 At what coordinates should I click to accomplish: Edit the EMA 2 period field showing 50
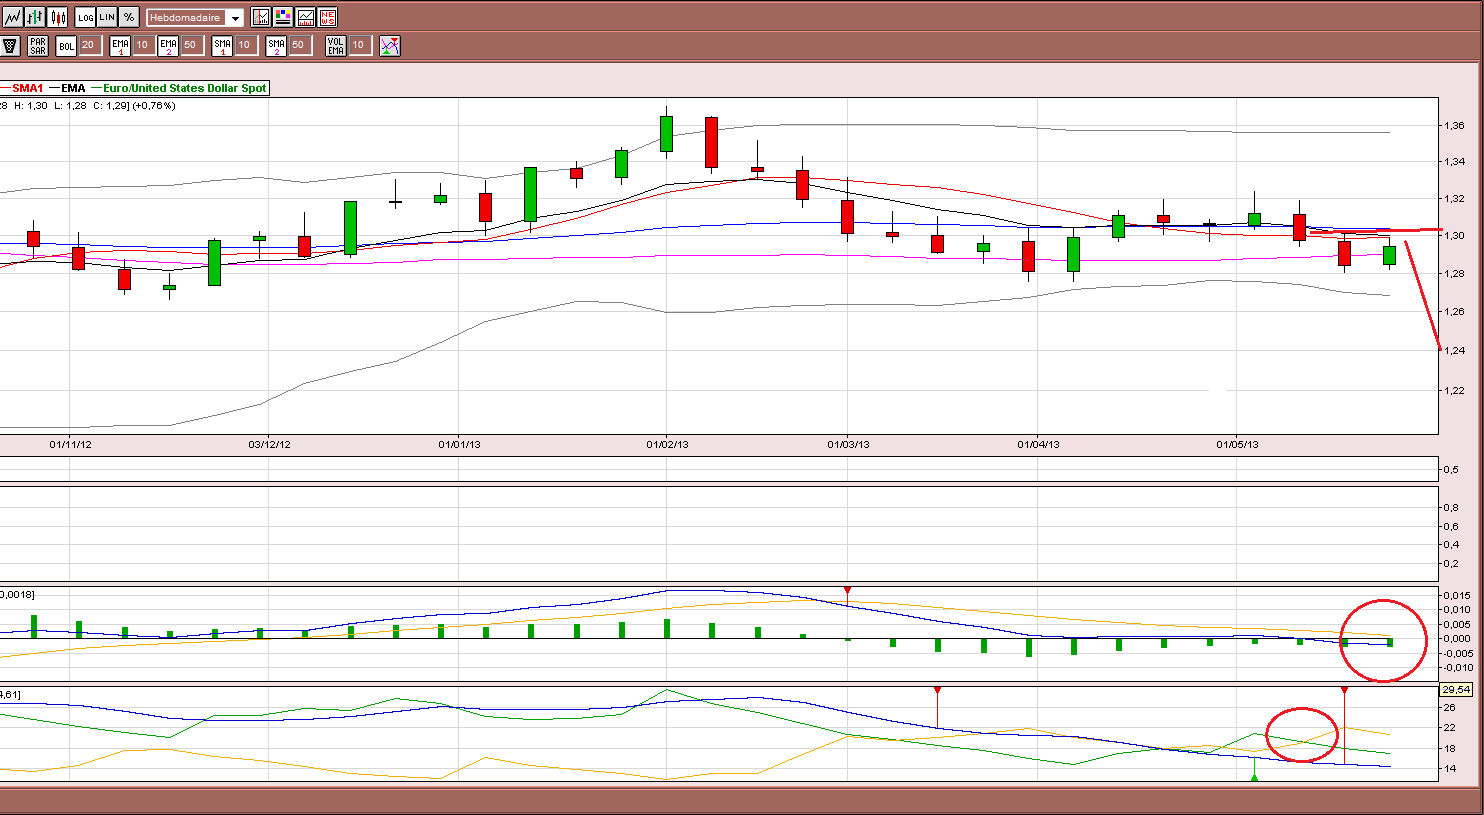(191, 45)
